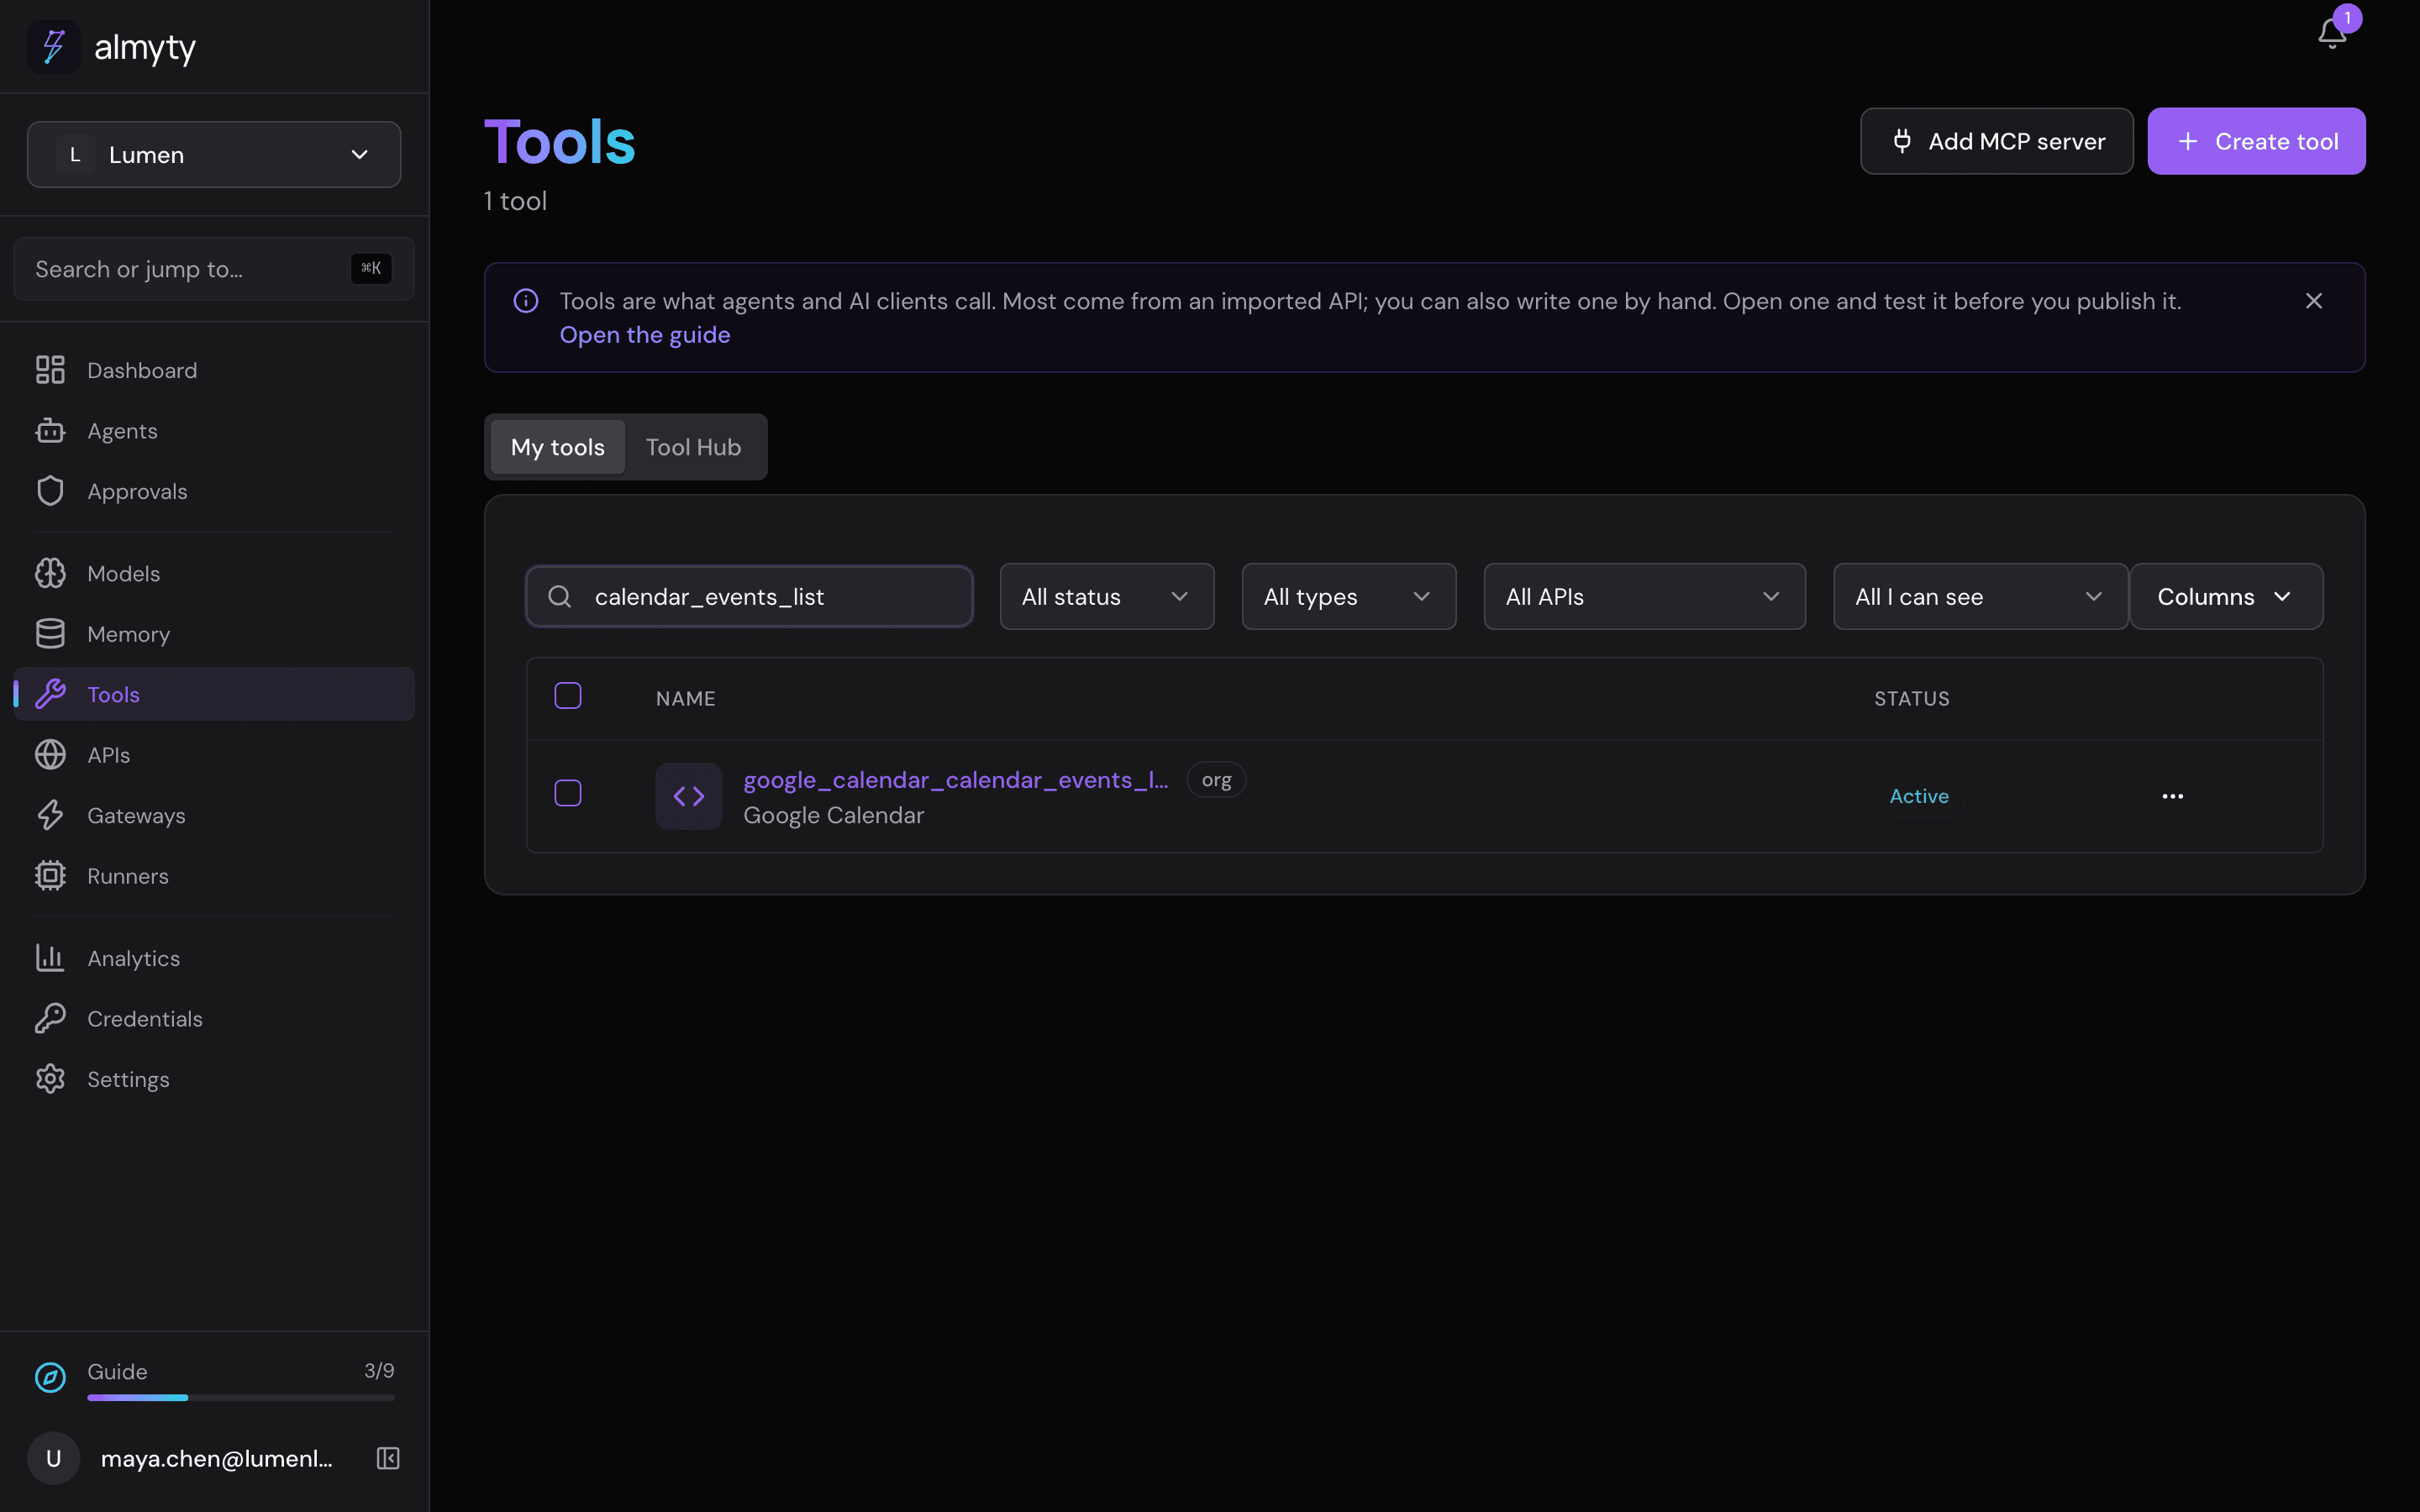Click the Search or jump to box
2420x1512 pixels.
(x=214, y=269)
